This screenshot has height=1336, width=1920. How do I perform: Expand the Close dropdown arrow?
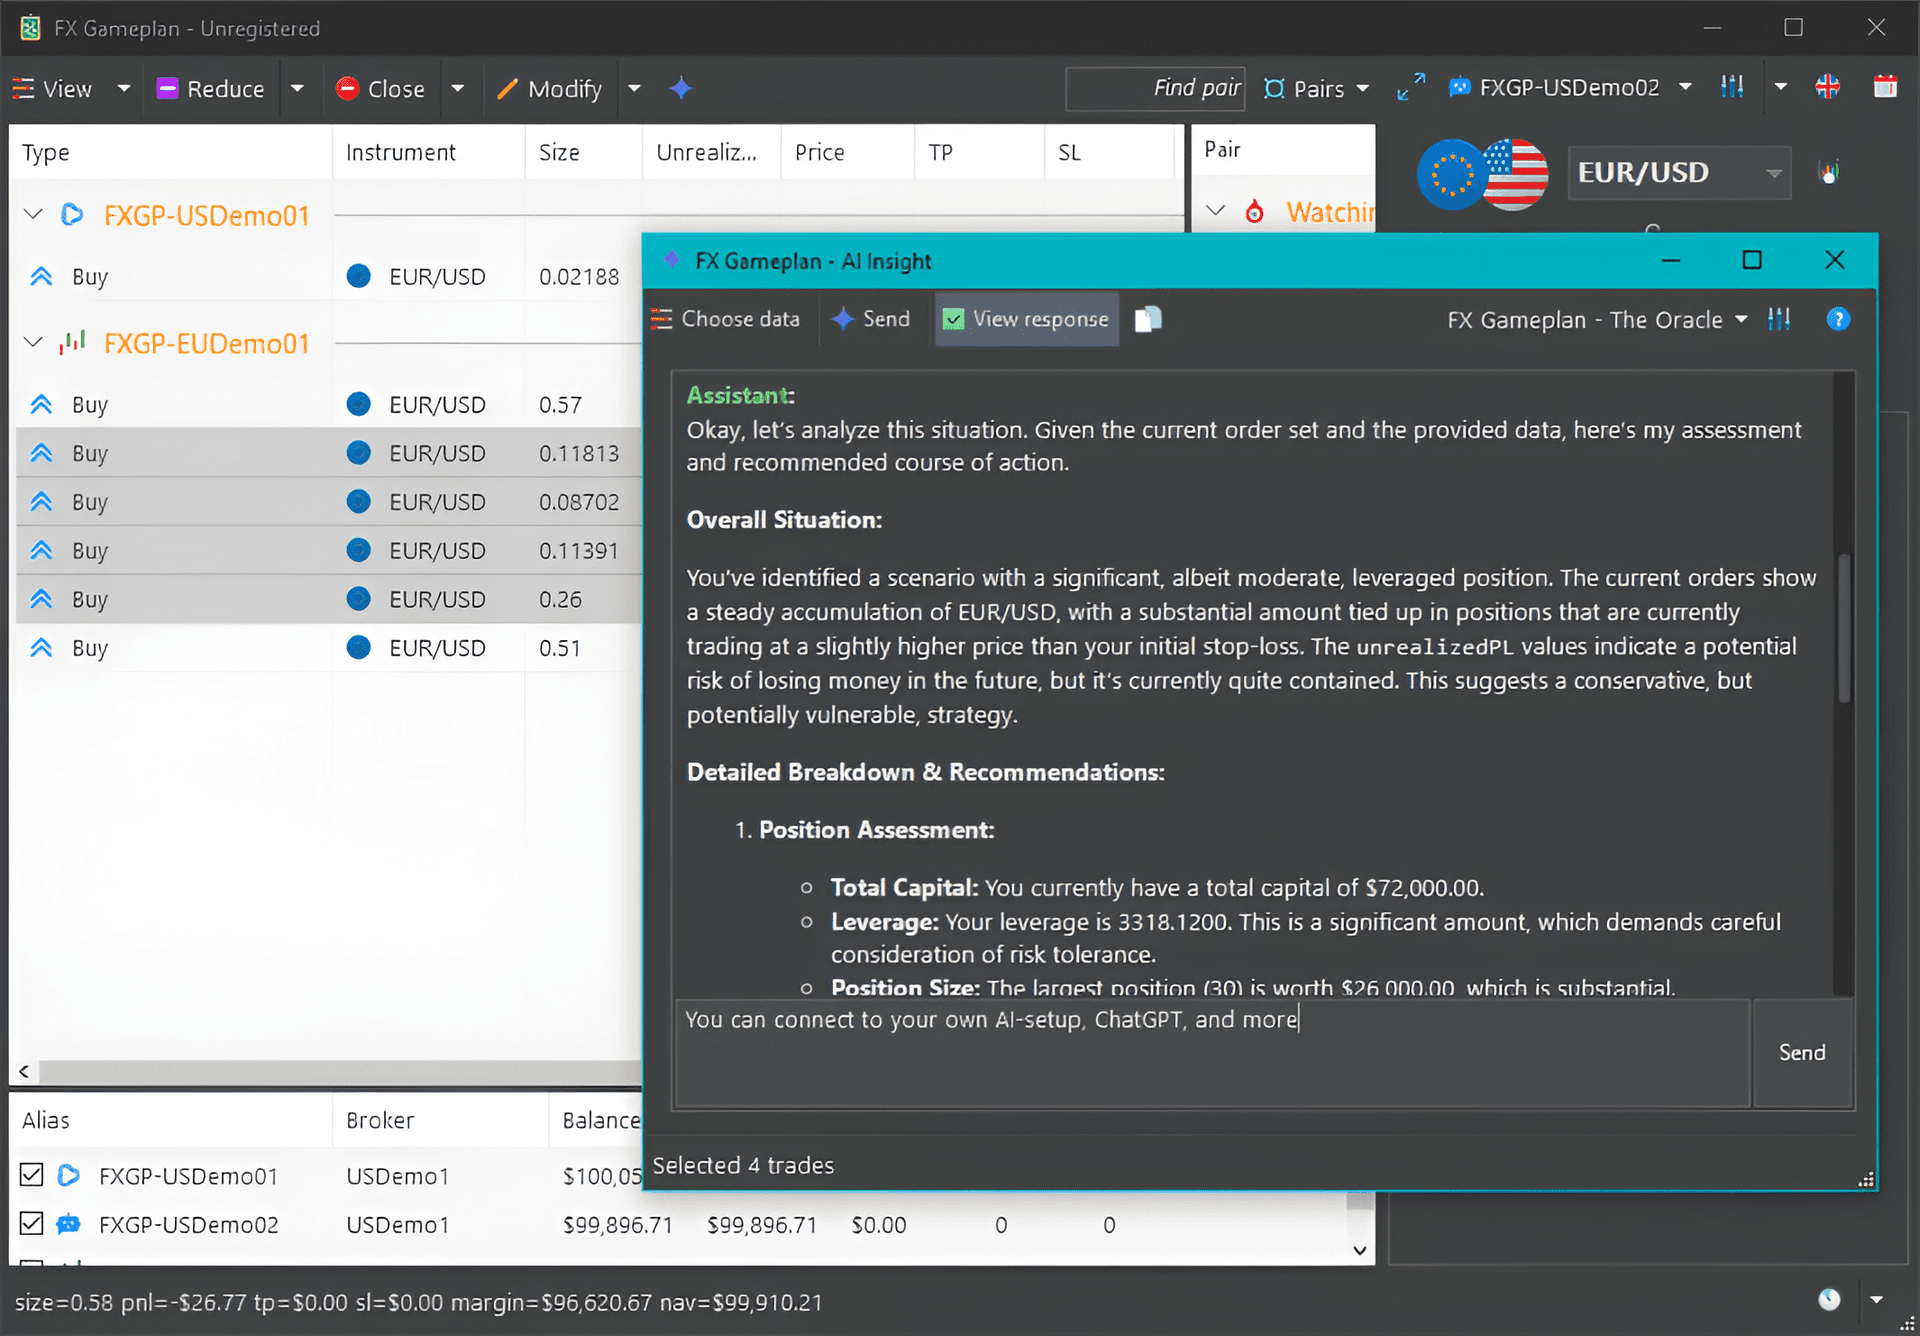tap(458, 89)
